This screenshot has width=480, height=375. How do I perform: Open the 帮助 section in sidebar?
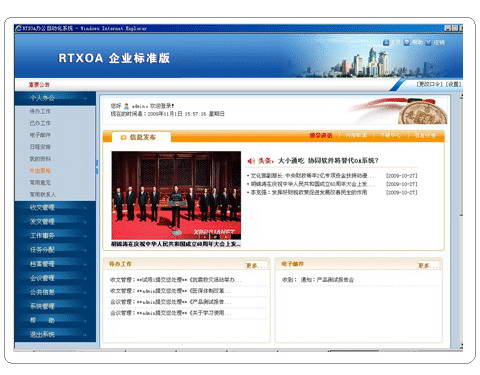click(55, 320)
